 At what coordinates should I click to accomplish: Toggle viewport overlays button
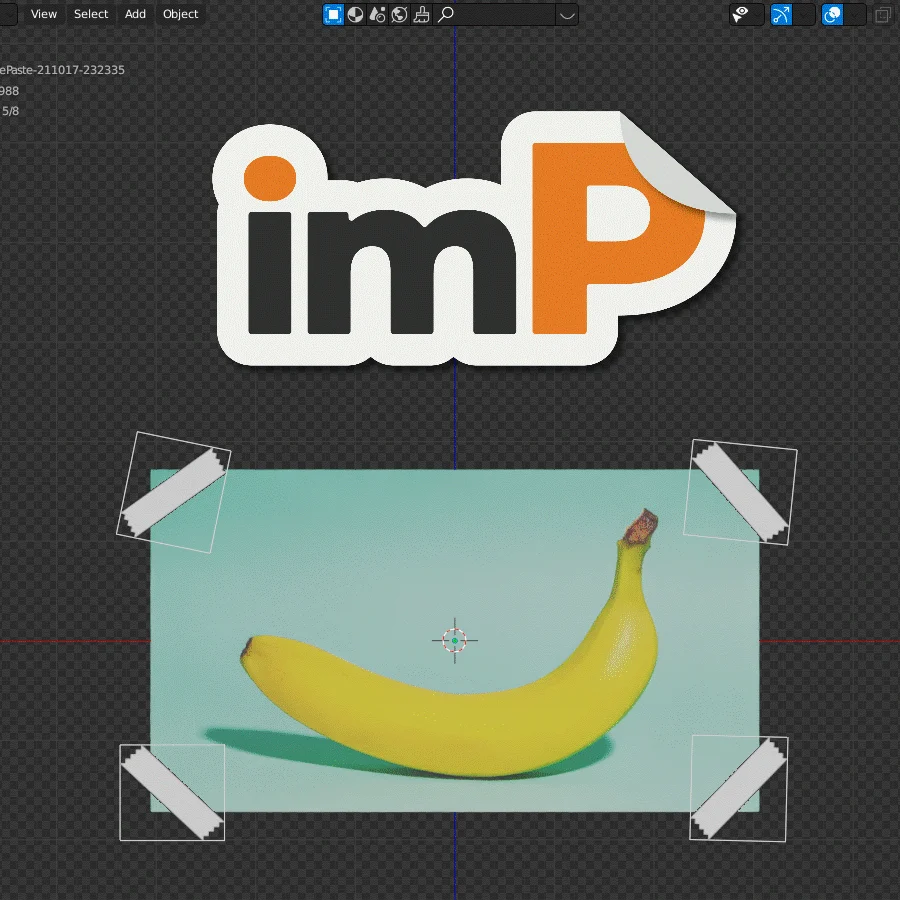pyautogui.click(x=832, y=14)
